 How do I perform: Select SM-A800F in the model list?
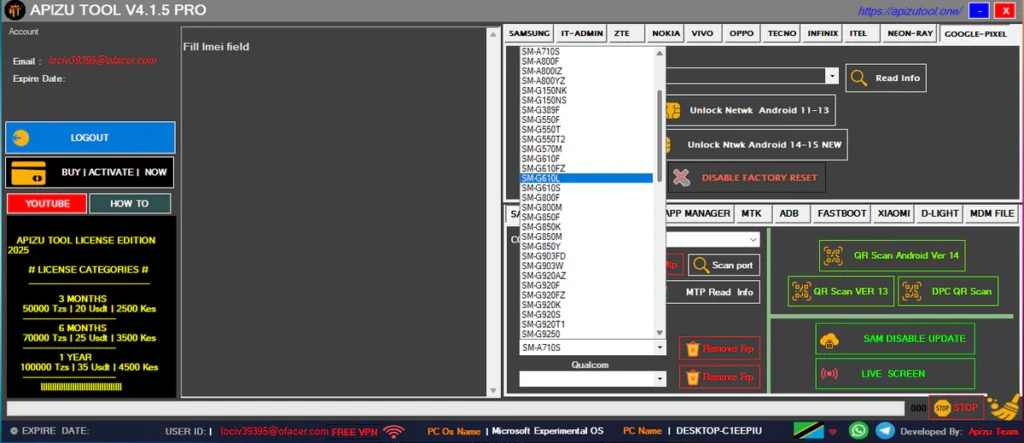click(x=586, y=61)
